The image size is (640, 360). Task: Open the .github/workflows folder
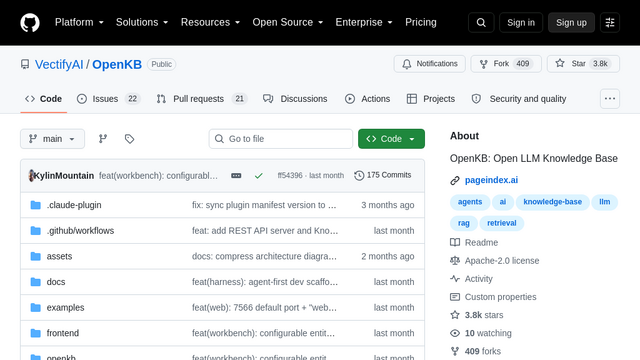(x=80, y=231)
